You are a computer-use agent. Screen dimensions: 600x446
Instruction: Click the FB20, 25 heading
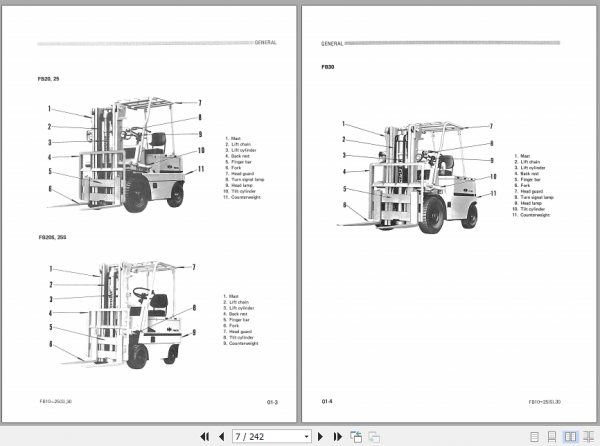(x=49, y=79)
